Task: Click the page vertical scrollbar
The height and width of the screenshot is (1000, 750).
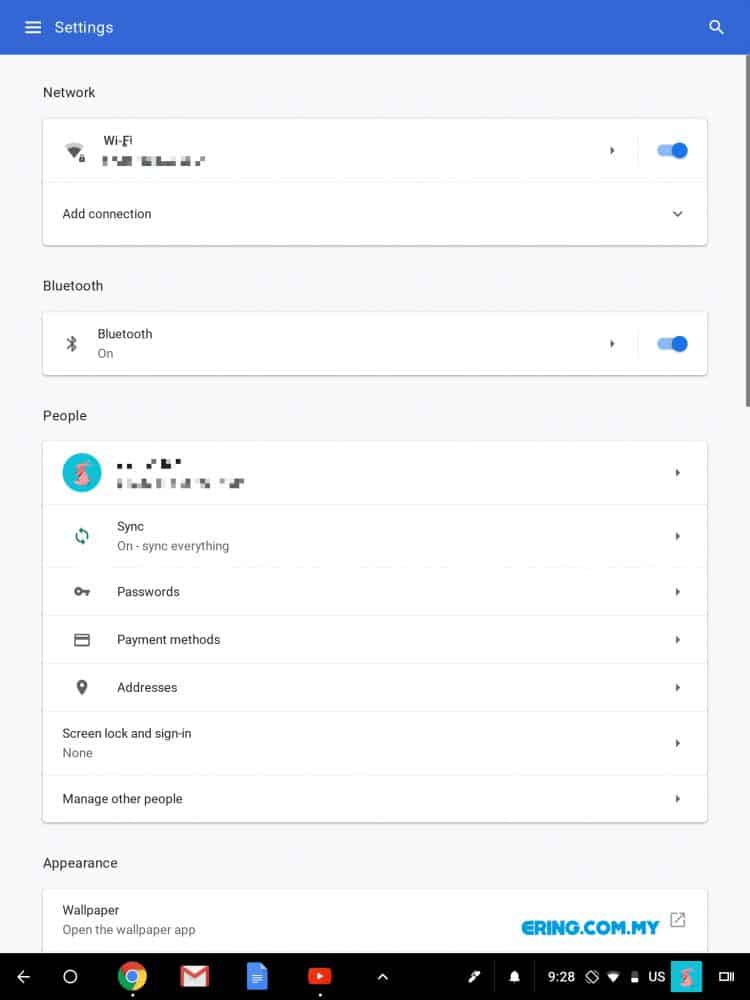Action: pos(747,230)
